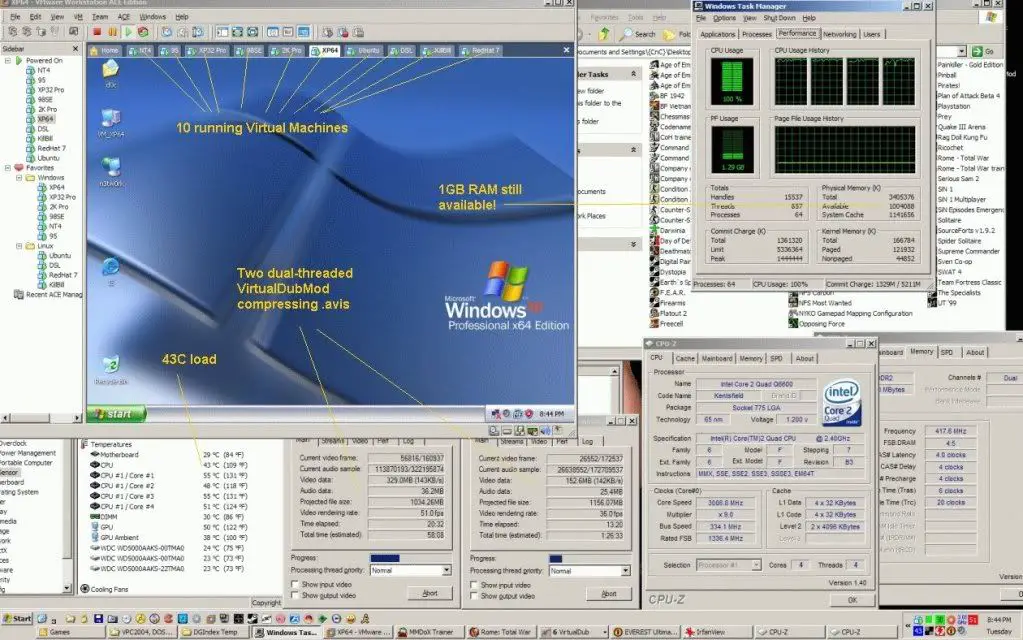Select the Opposing Force shortcut in Explorer

click(x=816, y=324)
